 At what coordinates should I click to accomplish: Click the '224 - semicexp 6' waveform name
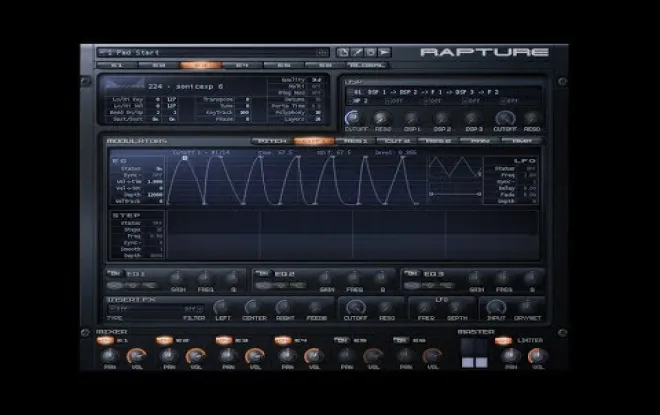186,86
